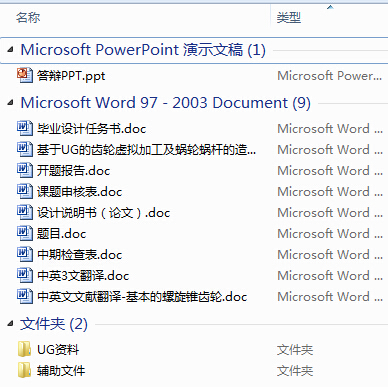The width and height of the screenshot is (388, 387).
Task: Click the Word icon of 课题申核表.doc
Action: (25, 191)
